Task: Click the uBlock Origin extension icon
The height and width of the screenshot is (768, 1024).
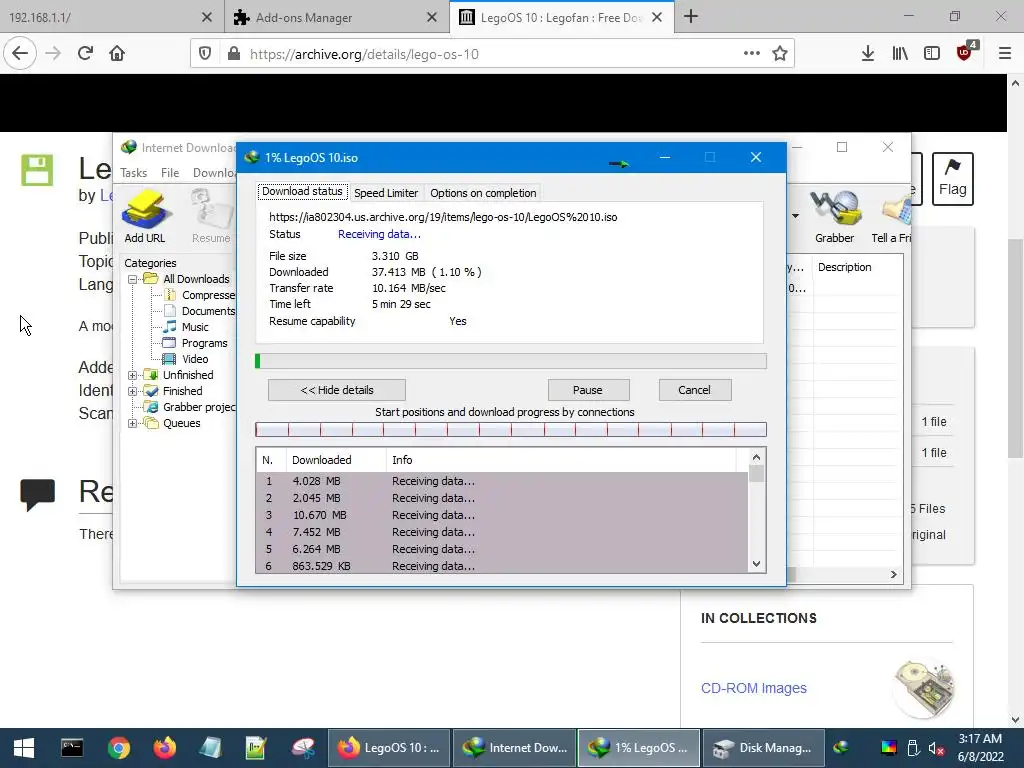Action: (x=966, y=52)
